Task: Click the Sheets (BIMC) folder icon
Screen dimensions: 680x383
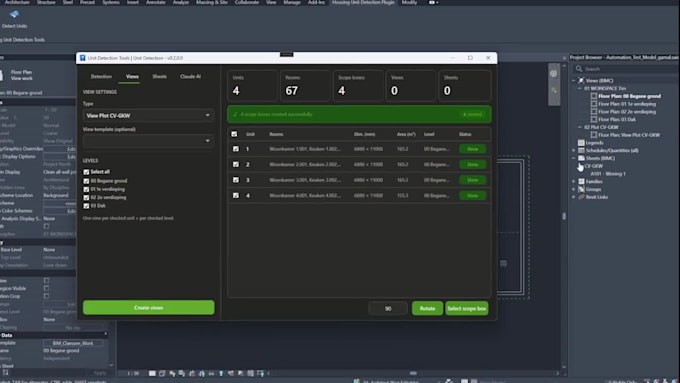Action: (581, 158)
